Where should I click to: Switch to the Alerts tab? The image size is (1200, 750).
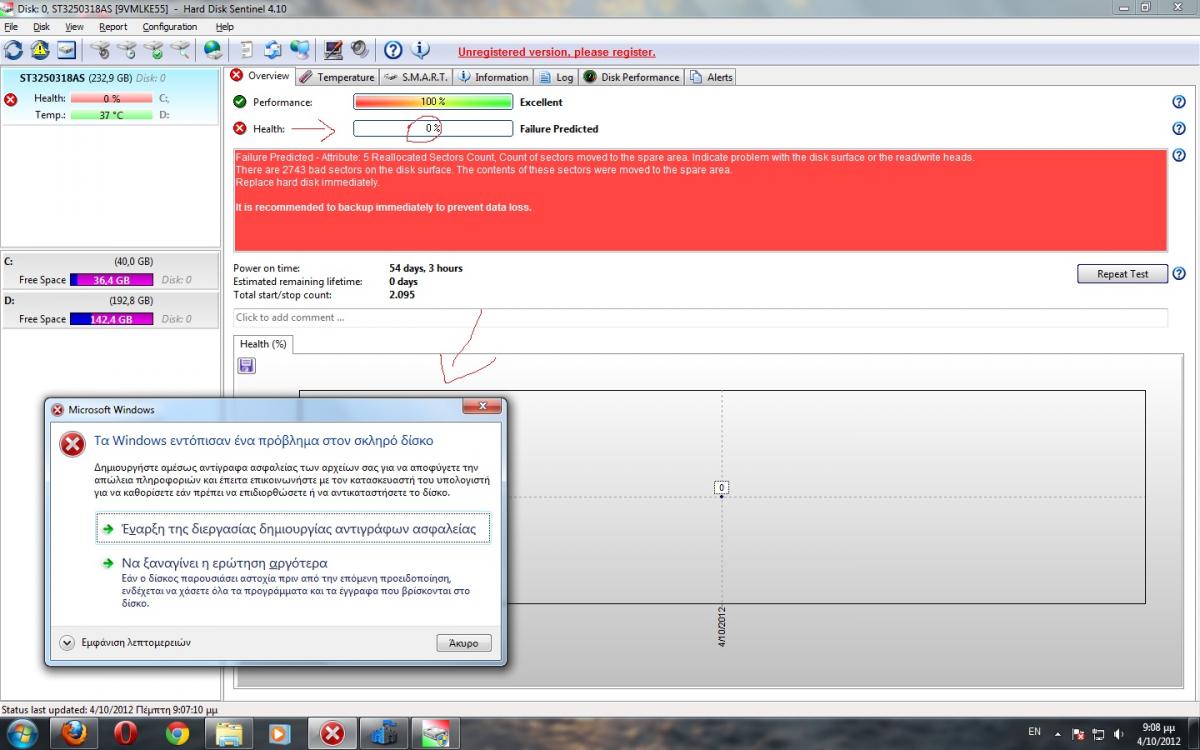tap(711, 77)
